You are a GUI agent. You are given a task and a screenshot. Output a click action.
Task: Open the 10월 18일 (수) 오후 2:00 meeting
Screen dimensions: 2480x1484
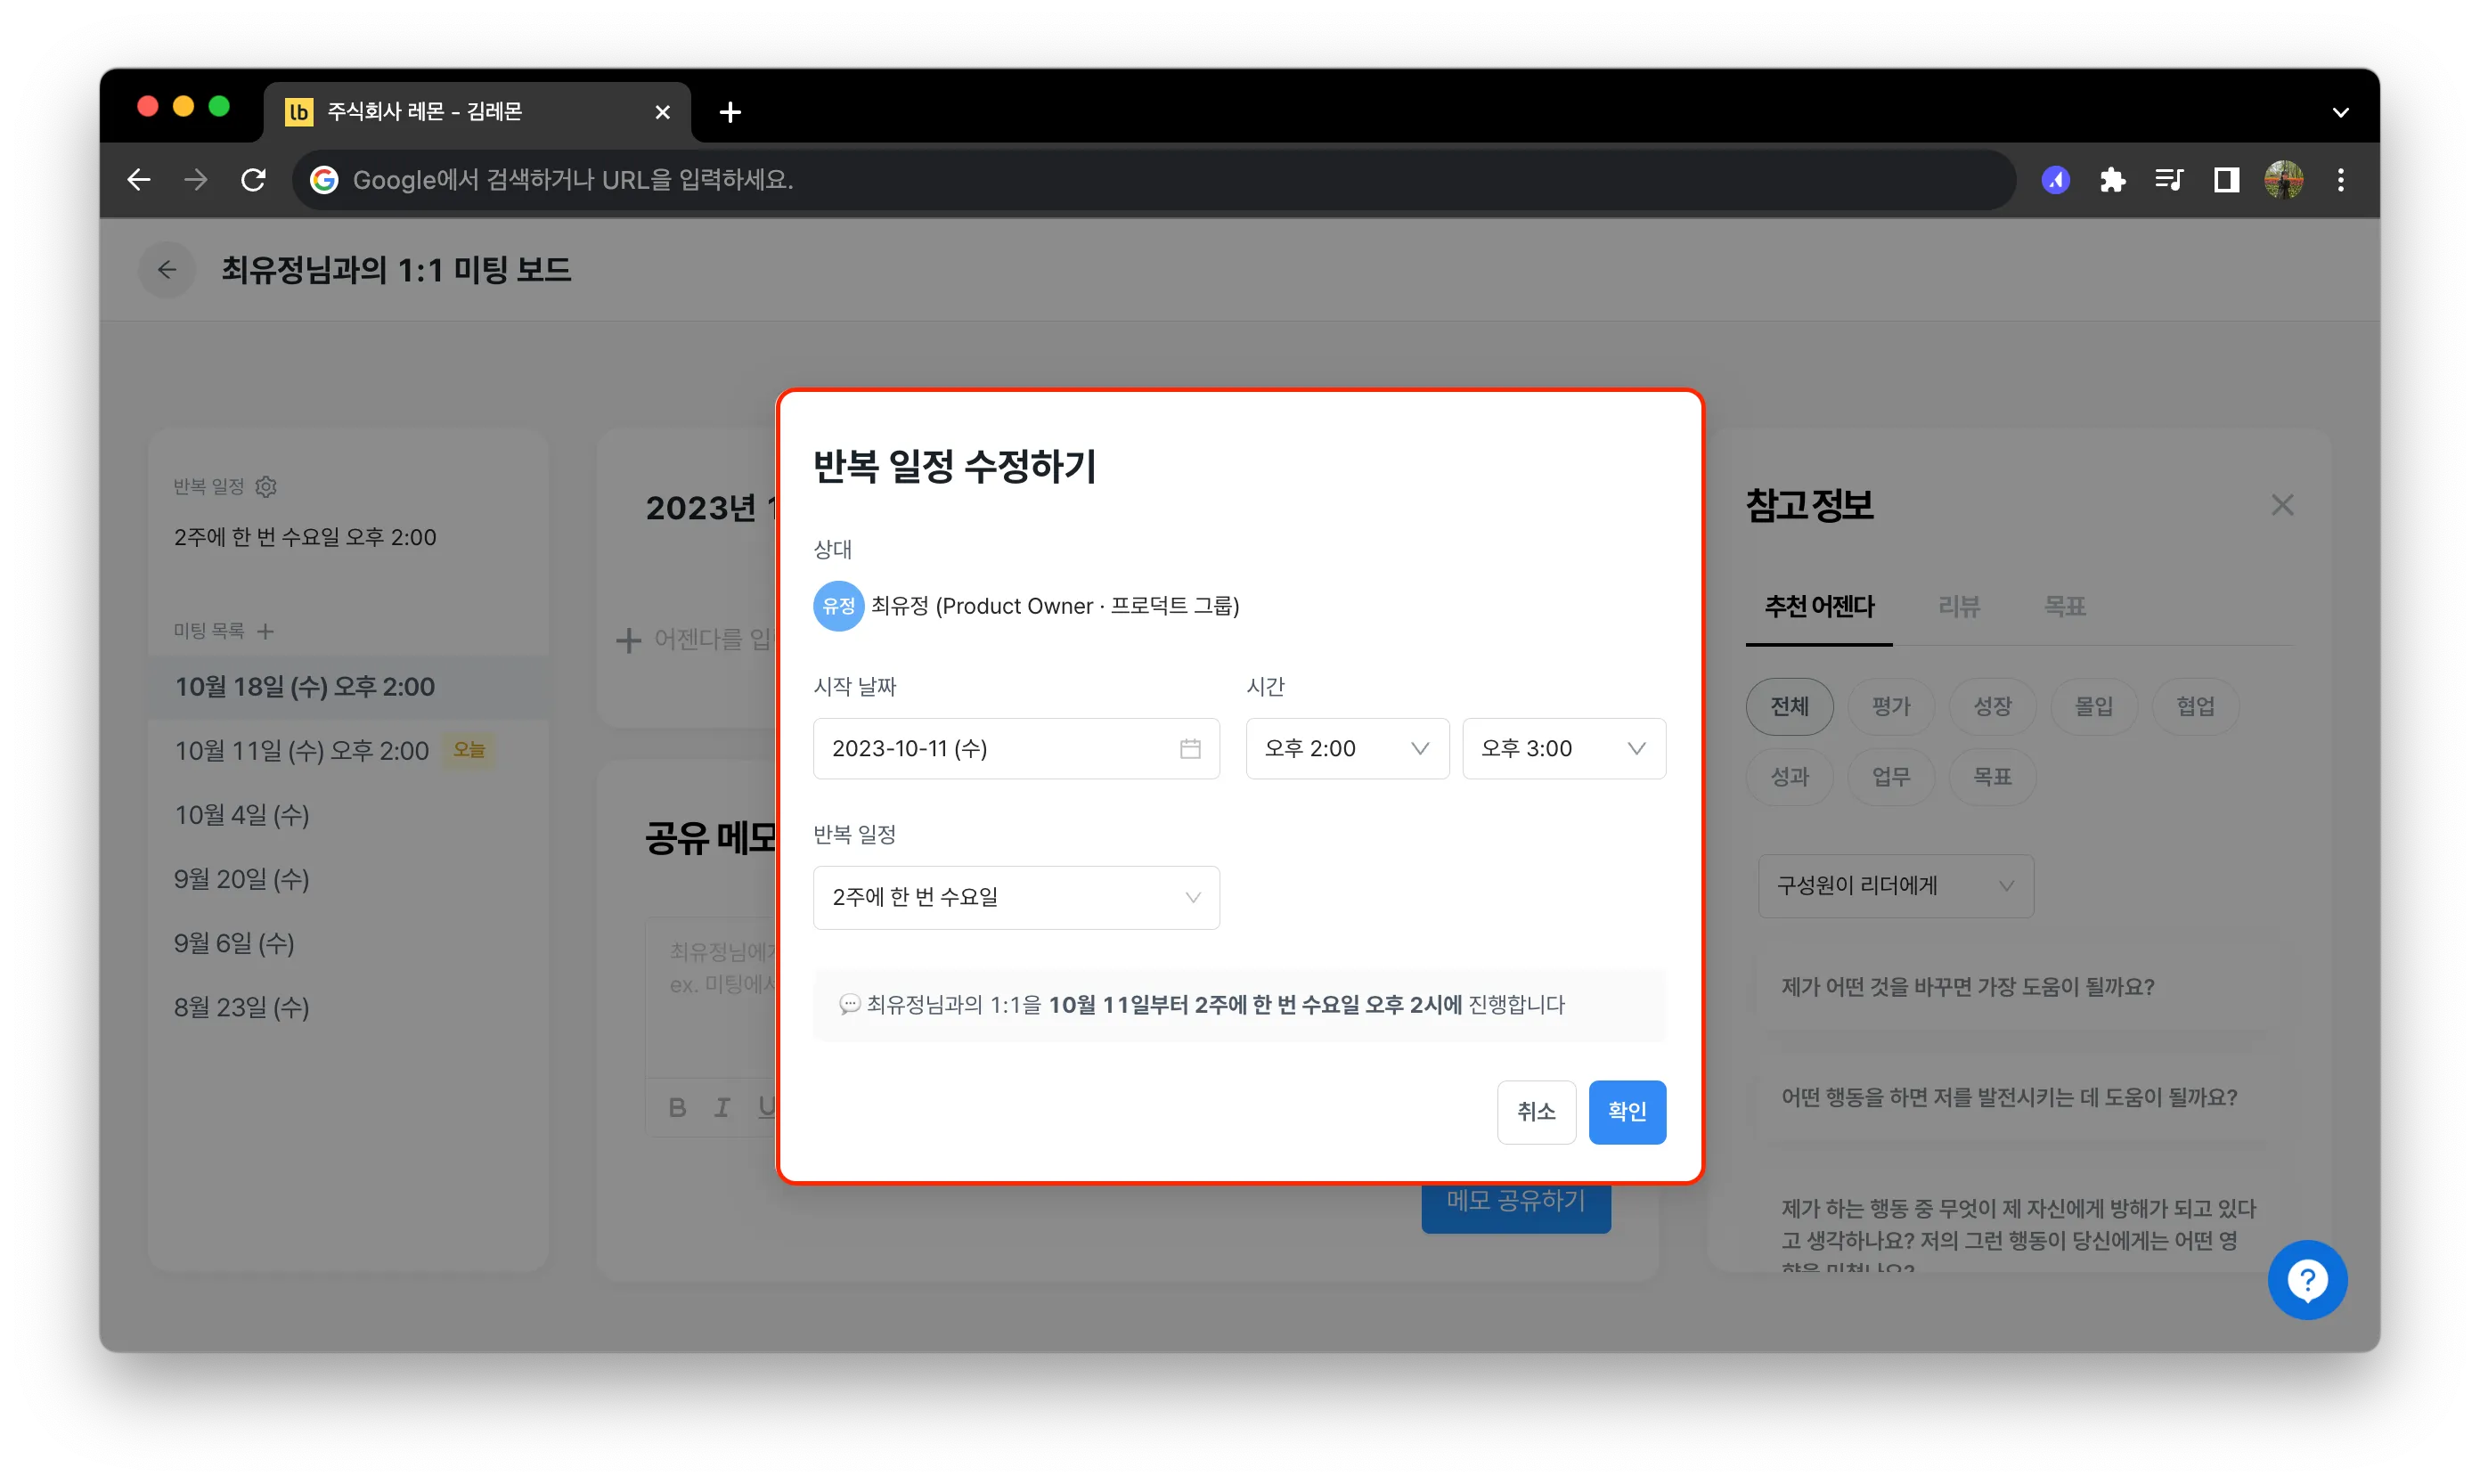348,687
